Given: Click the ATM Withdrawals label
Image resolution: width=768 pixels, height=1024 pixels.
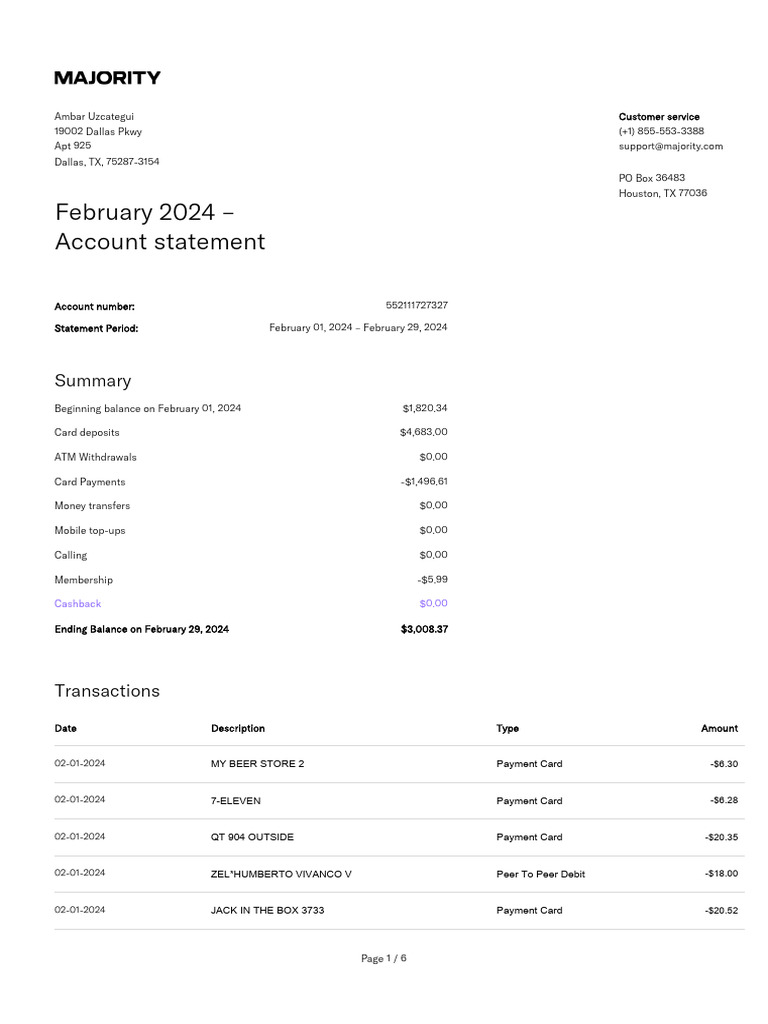Looking at the screenshot, I should [95, 457].
